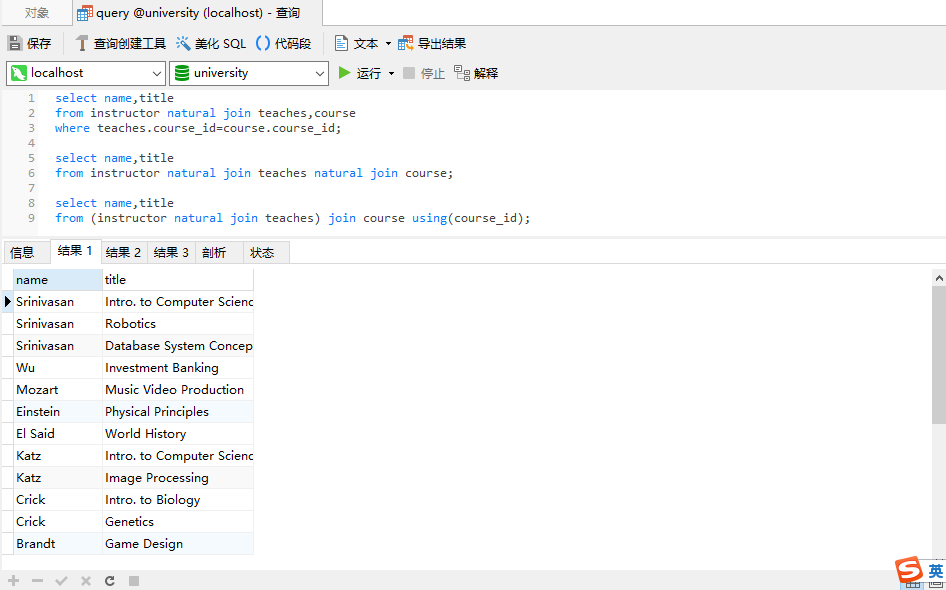Open the code snippet (代码段) panel
946x590 pixels.
284,43
